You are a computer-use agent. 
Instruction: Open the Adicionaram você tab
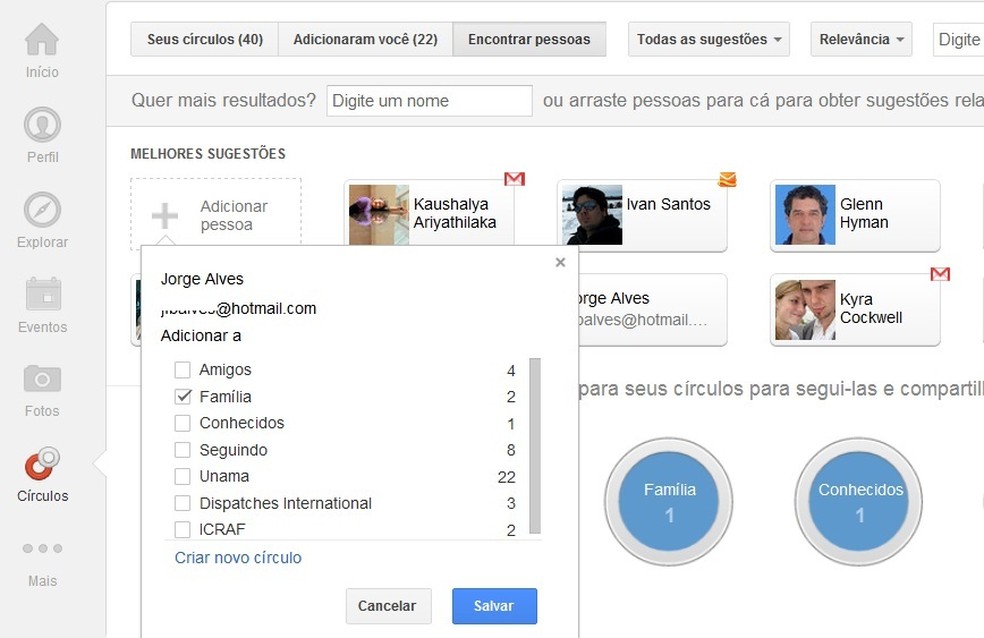pyautogui.click(x=365, y=39)
